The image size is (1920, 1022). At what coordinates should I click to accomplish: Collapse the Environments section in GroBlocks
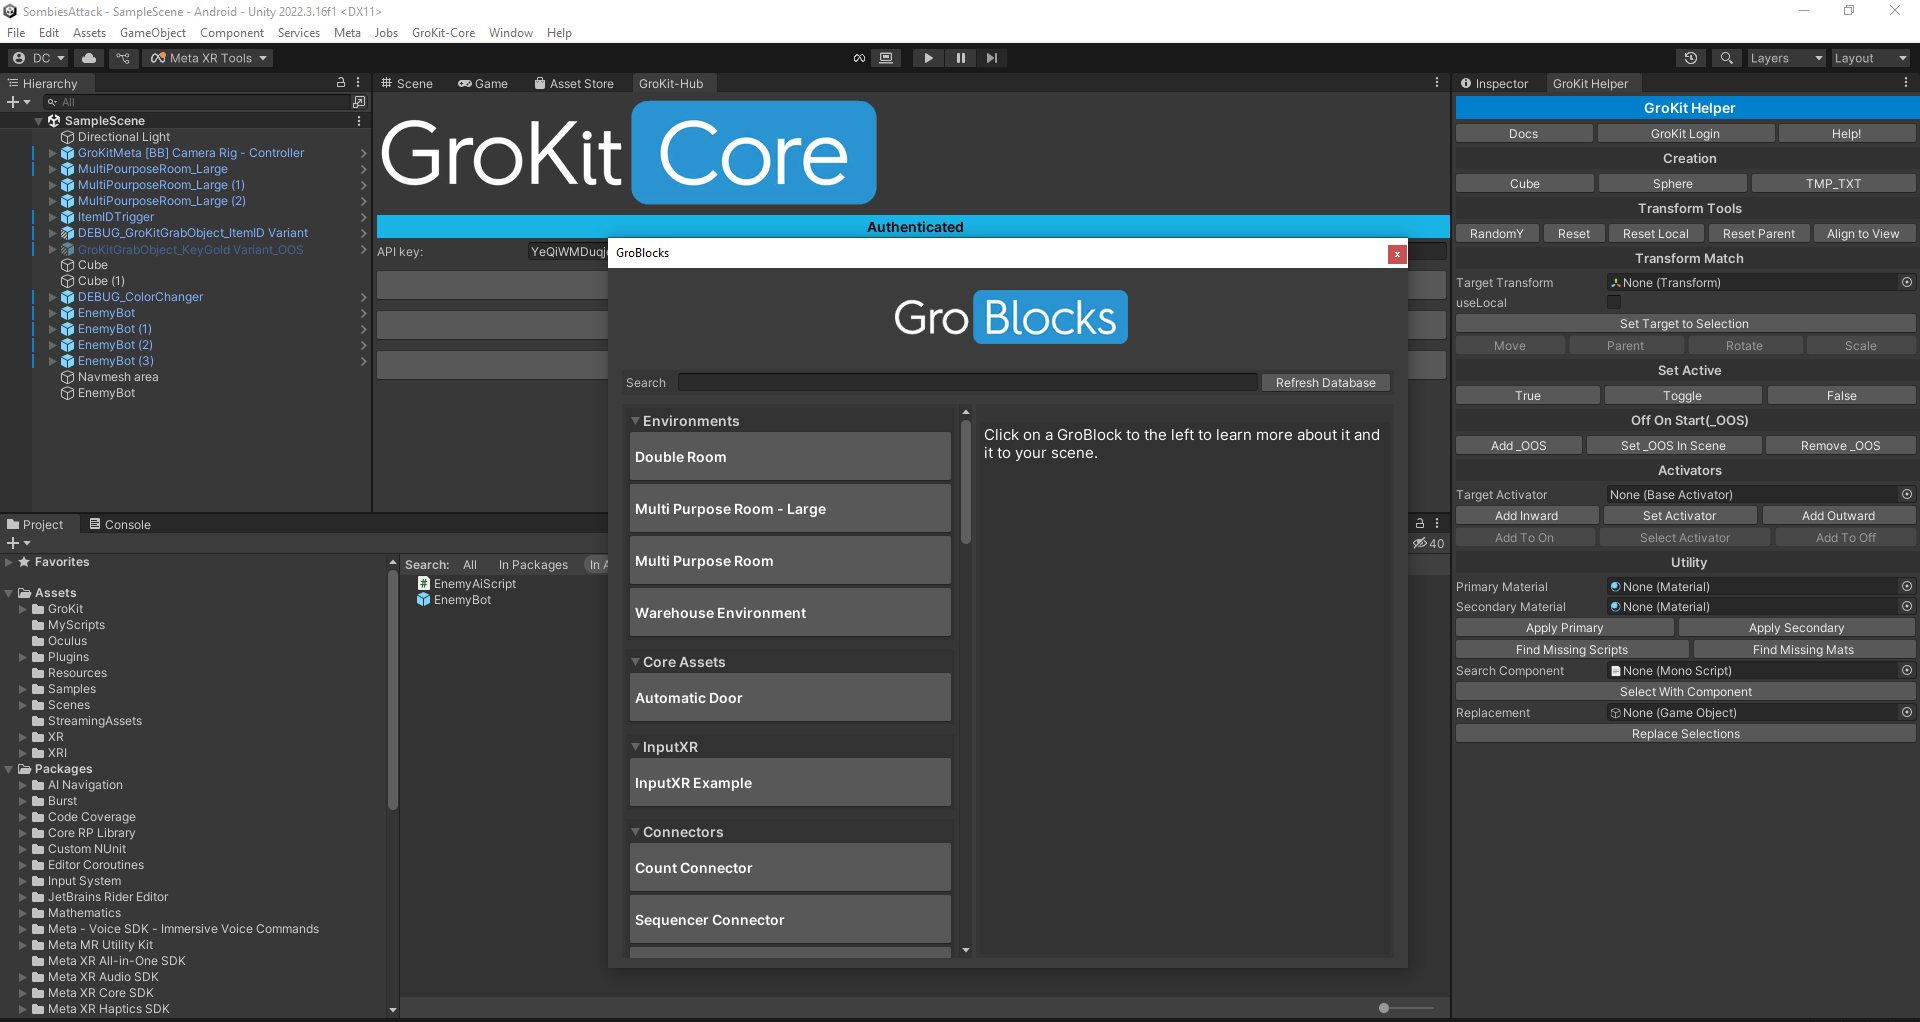click(x=635, y=421)
